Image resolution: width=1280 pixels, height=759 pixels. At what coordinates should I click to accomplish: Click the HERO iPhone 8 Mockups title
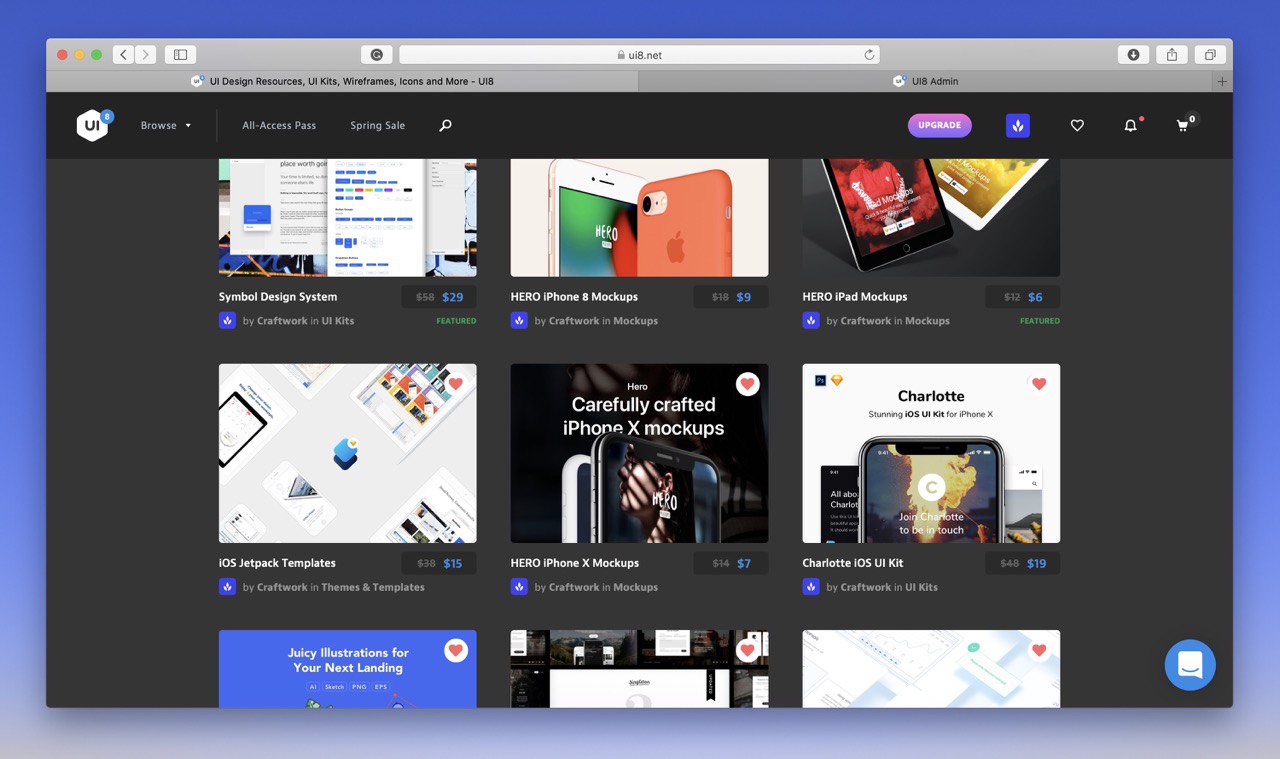pyautogui.click(x=574, y=297)
